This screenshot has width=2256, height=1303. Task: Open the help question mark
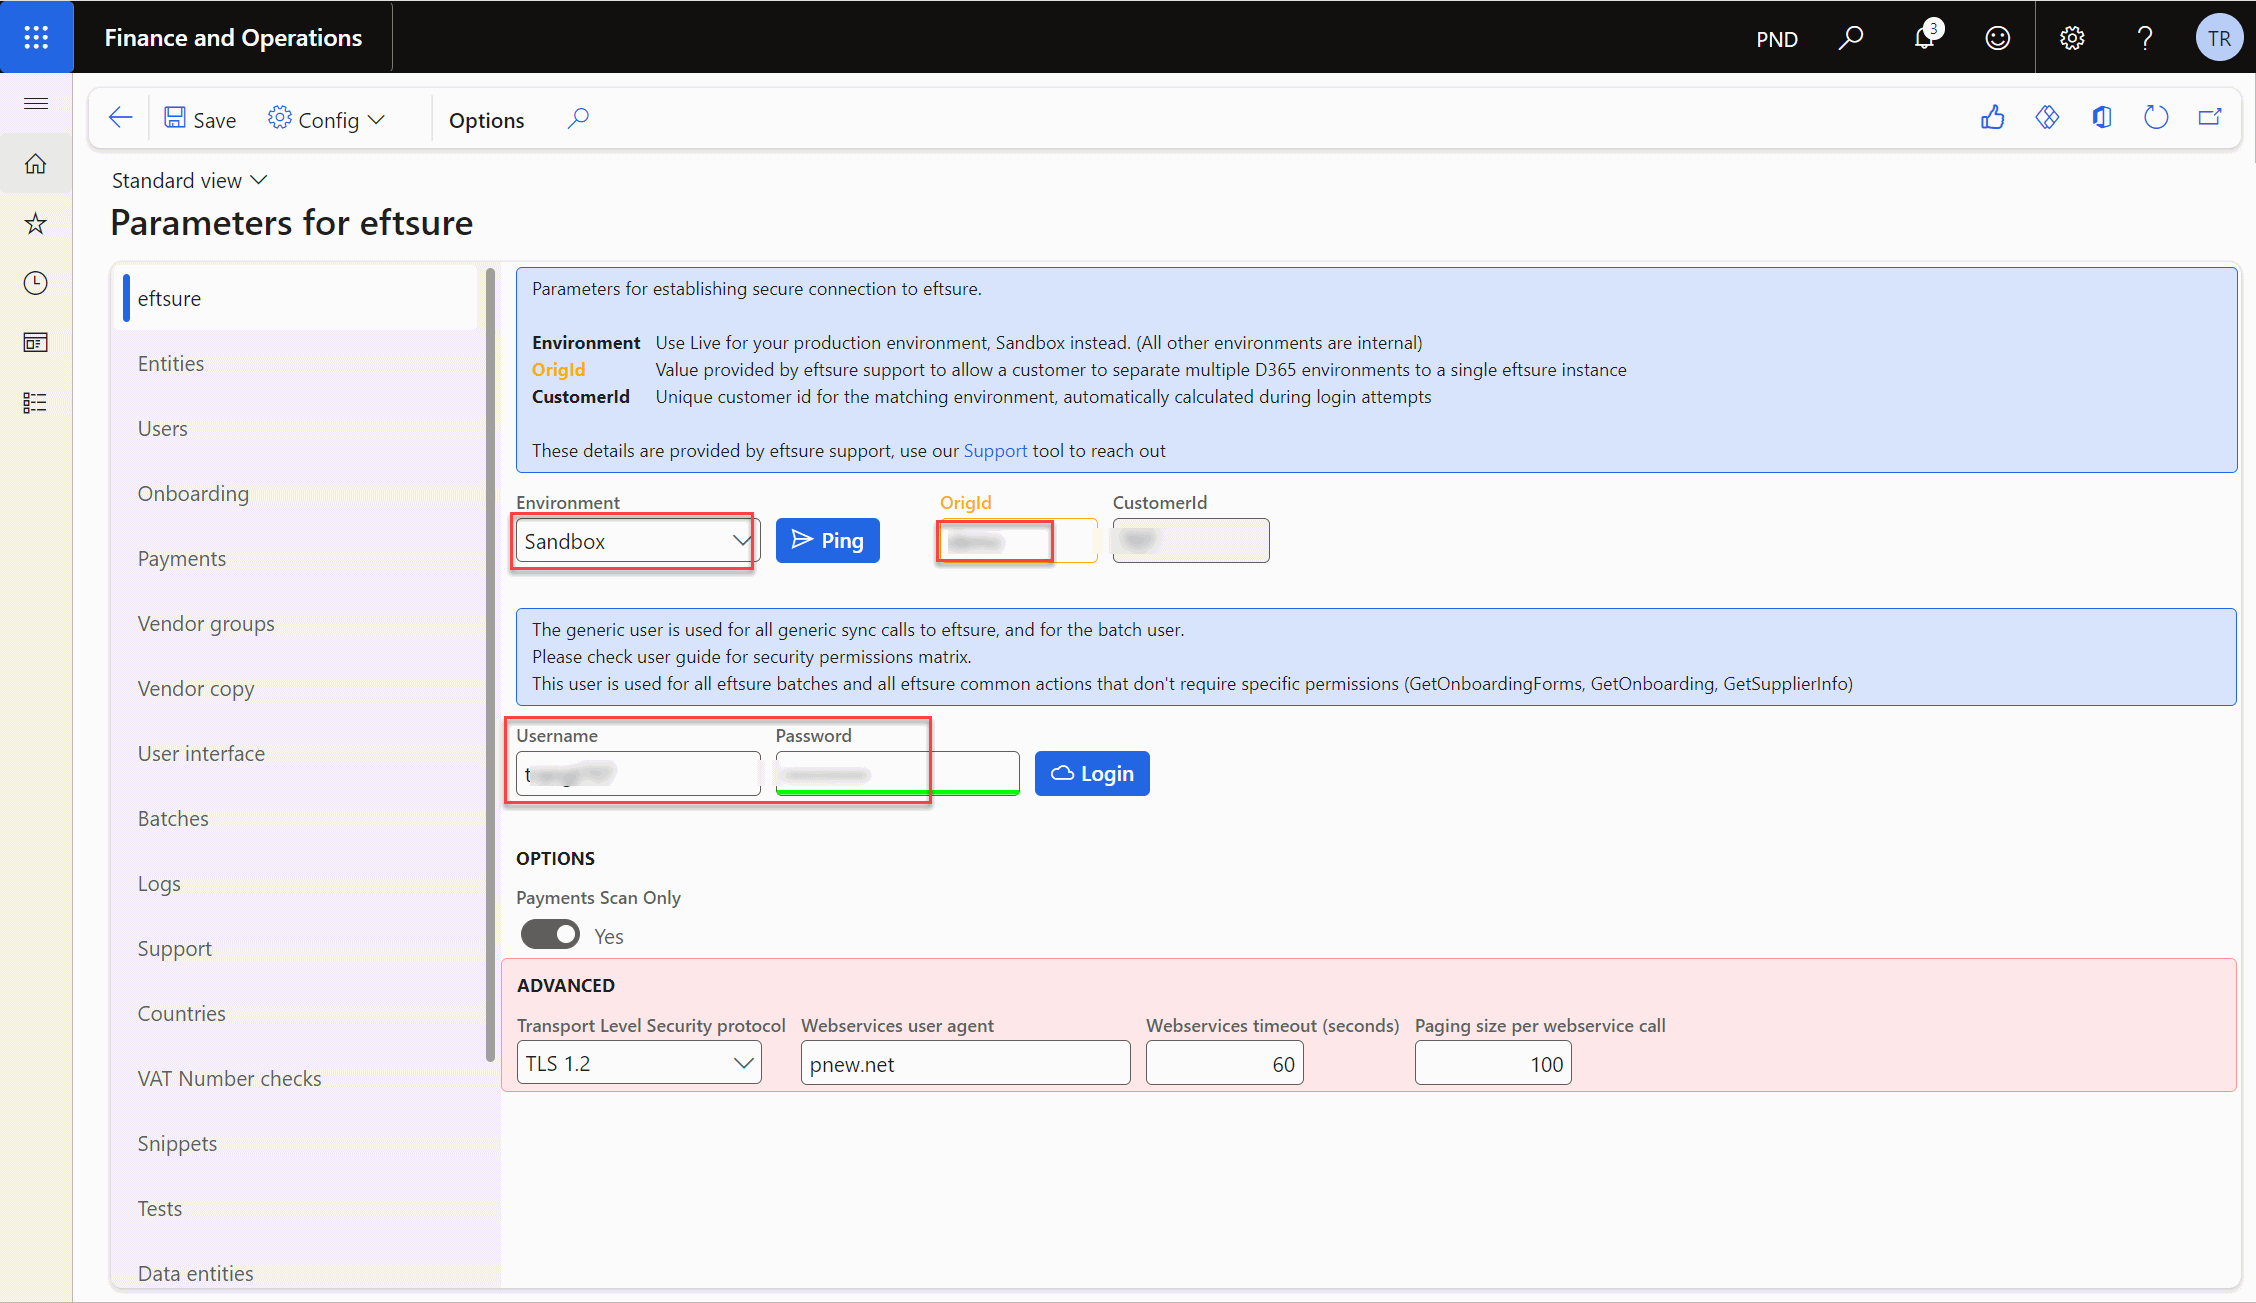point(2145,38)
